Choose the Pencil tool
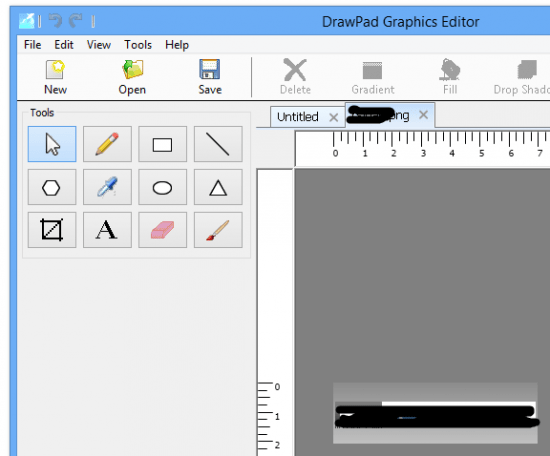Screen dimensions: 550x456 (107, 144)
